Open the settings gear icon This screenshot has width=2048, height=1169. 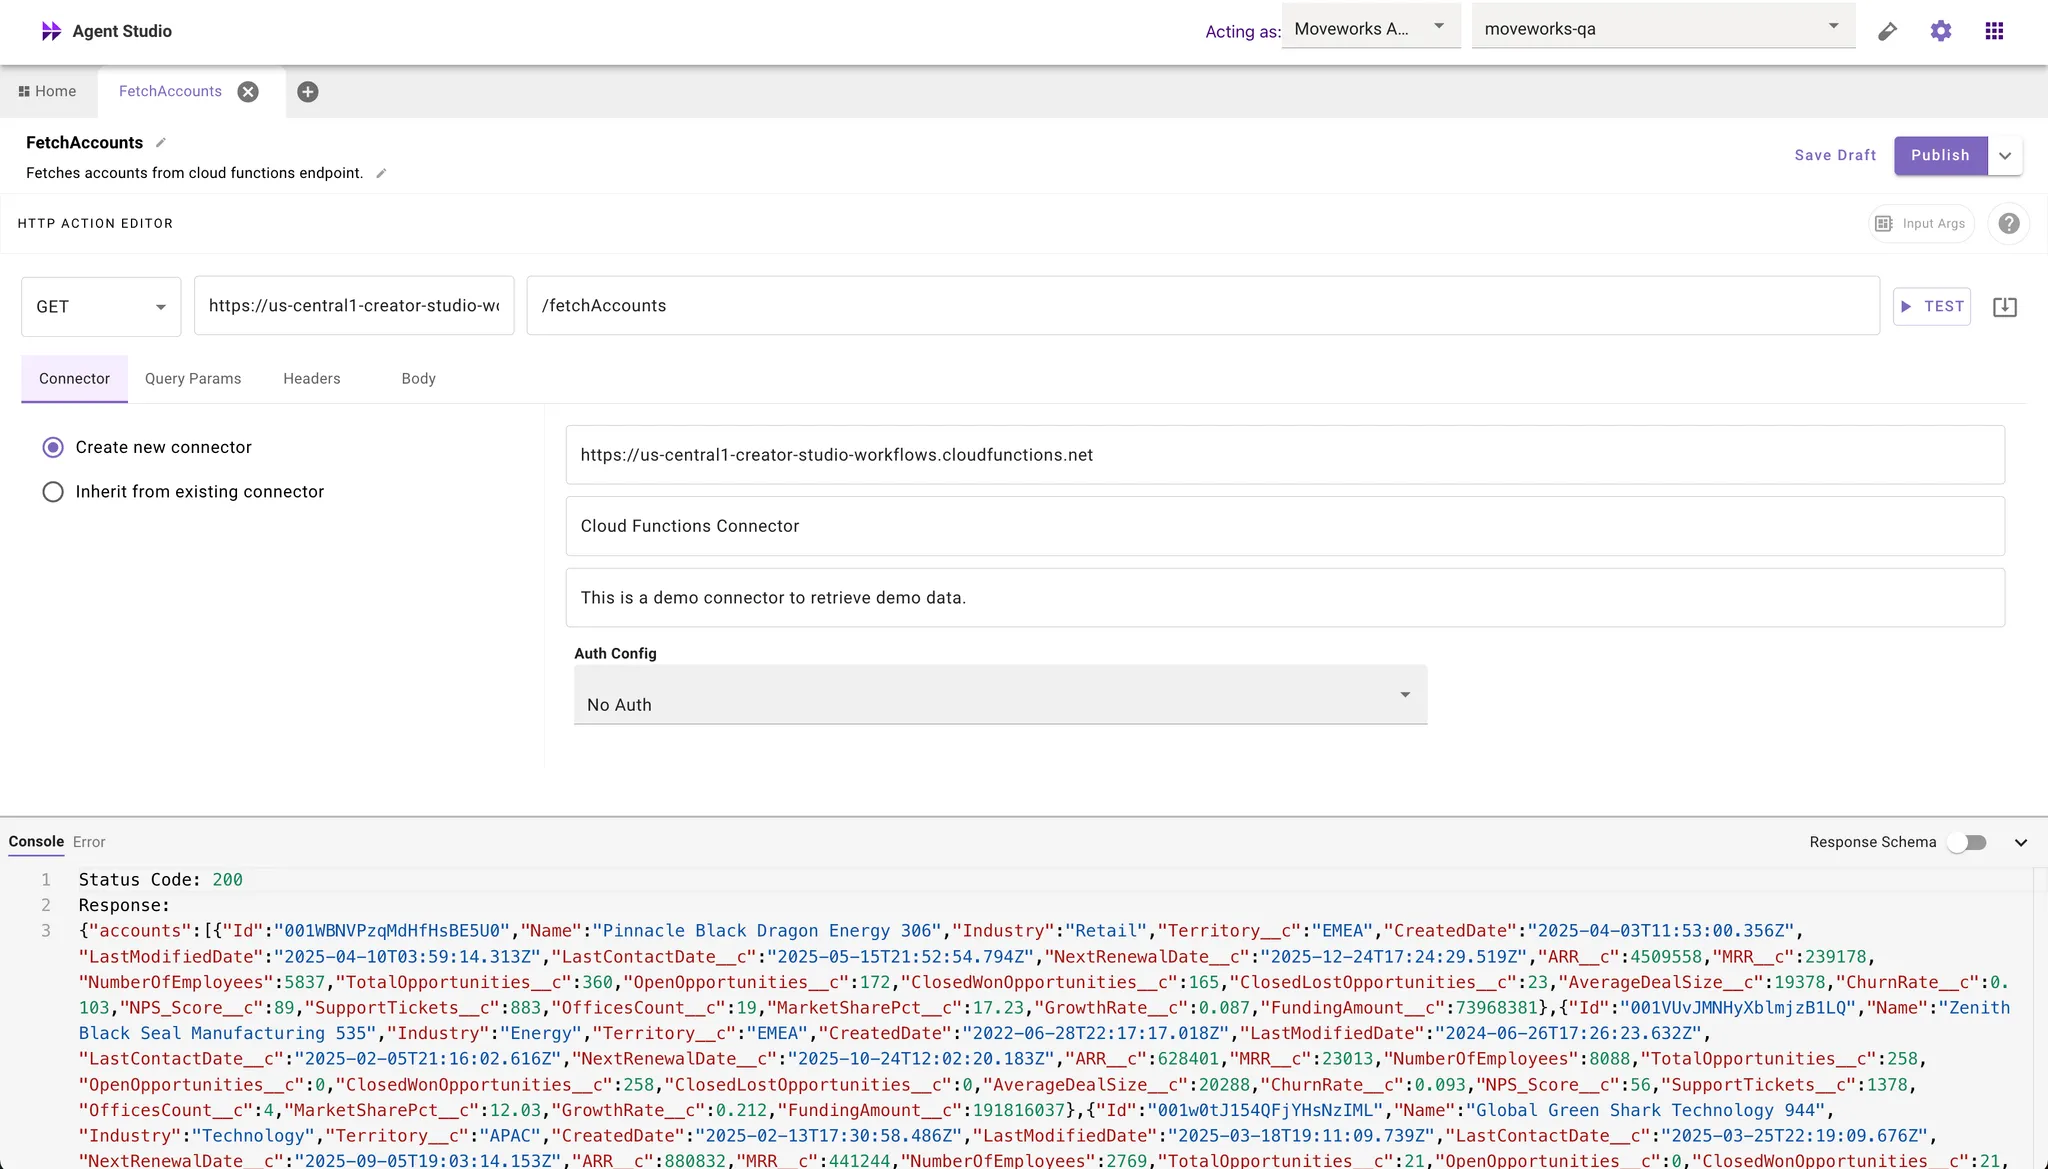(x=1940, y=31)
